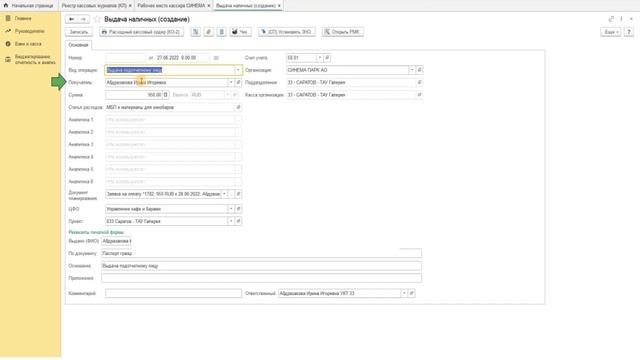Mark the document as favorite with star
This screenshot has width=640, height=360.
click(x=97, y=19)
